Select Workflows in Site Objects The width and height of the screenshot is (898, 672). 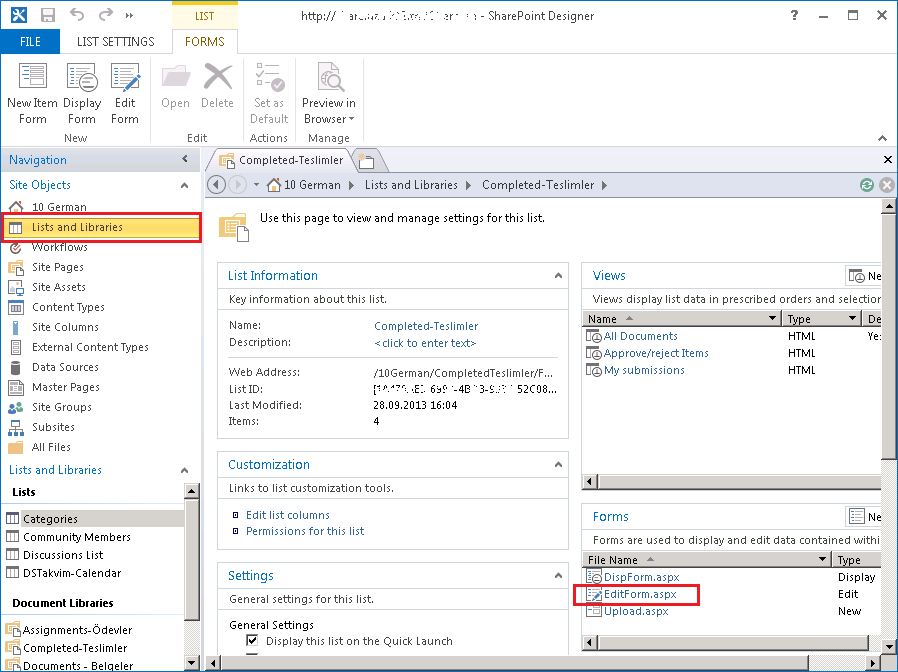point(60,247)
